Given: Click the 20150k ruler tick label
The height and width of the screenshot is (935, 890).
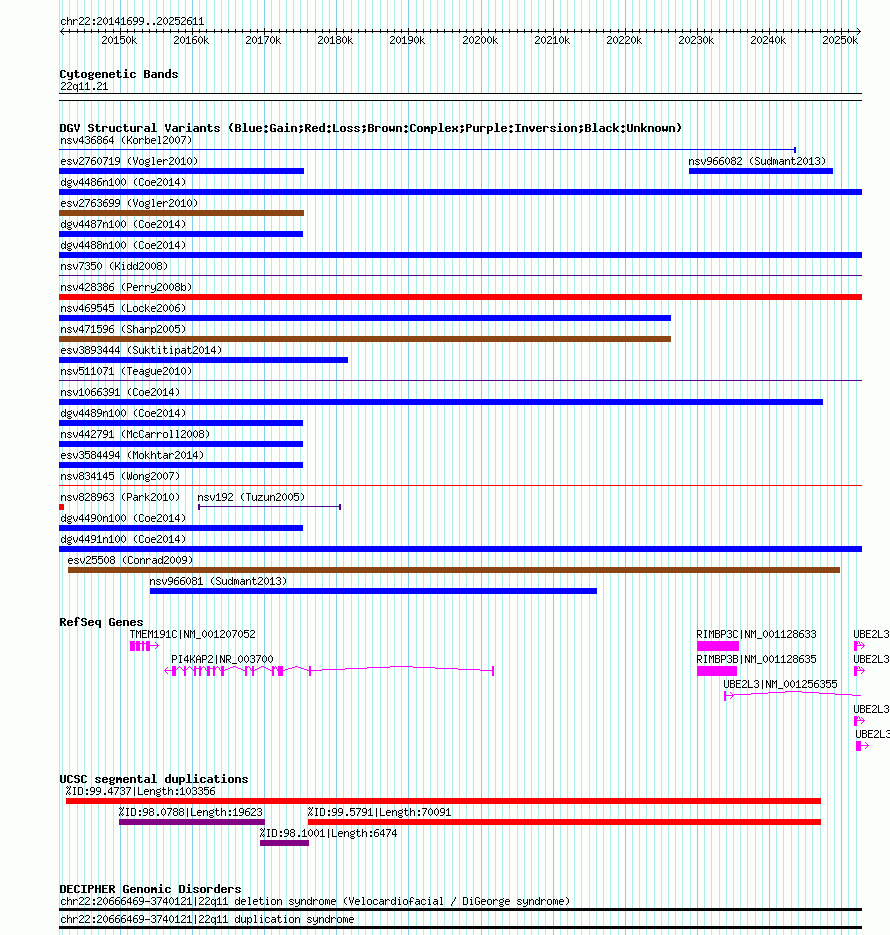Looking at the screenshot, I should click(x=119, y=41).
